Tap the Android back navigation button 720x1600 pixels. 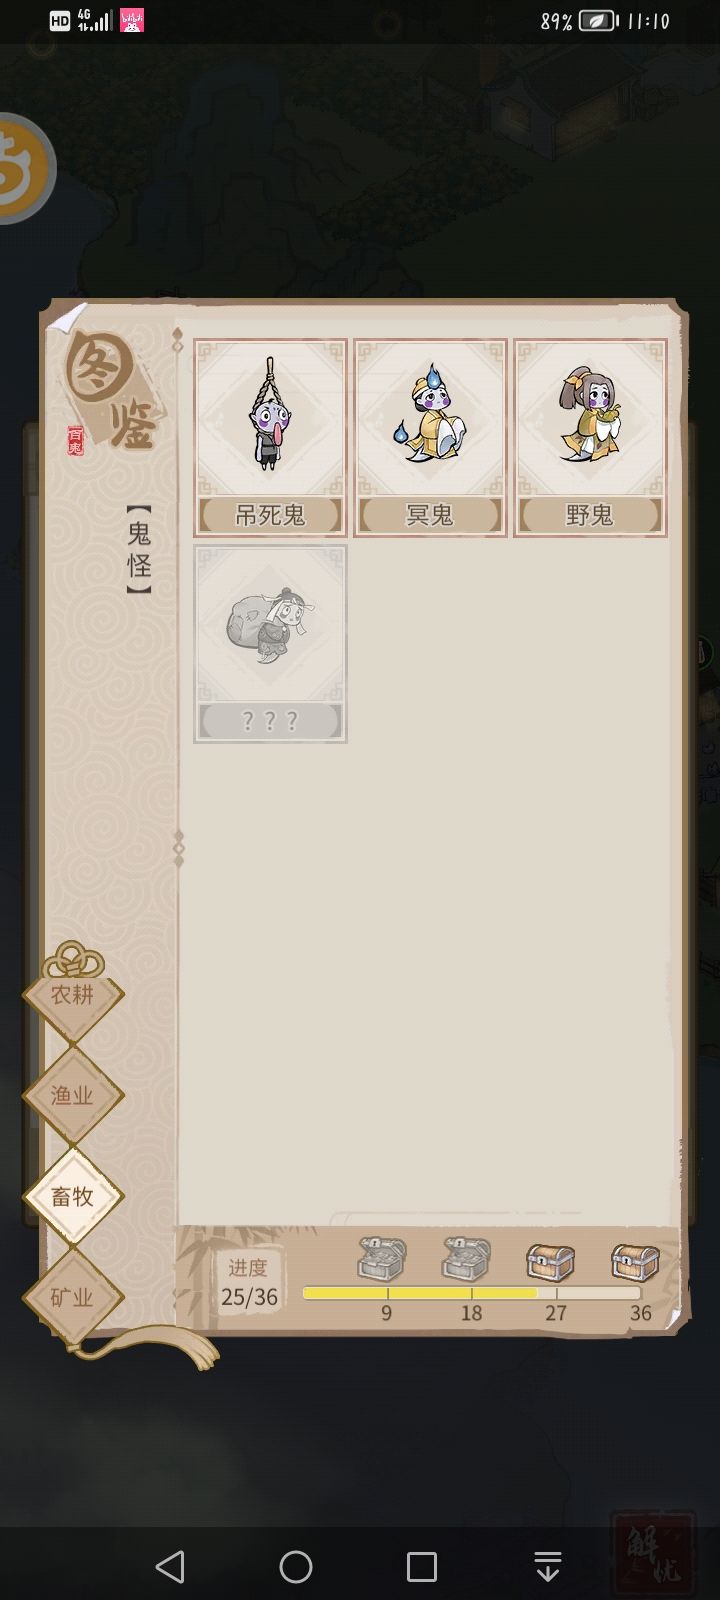(171, 1566)
